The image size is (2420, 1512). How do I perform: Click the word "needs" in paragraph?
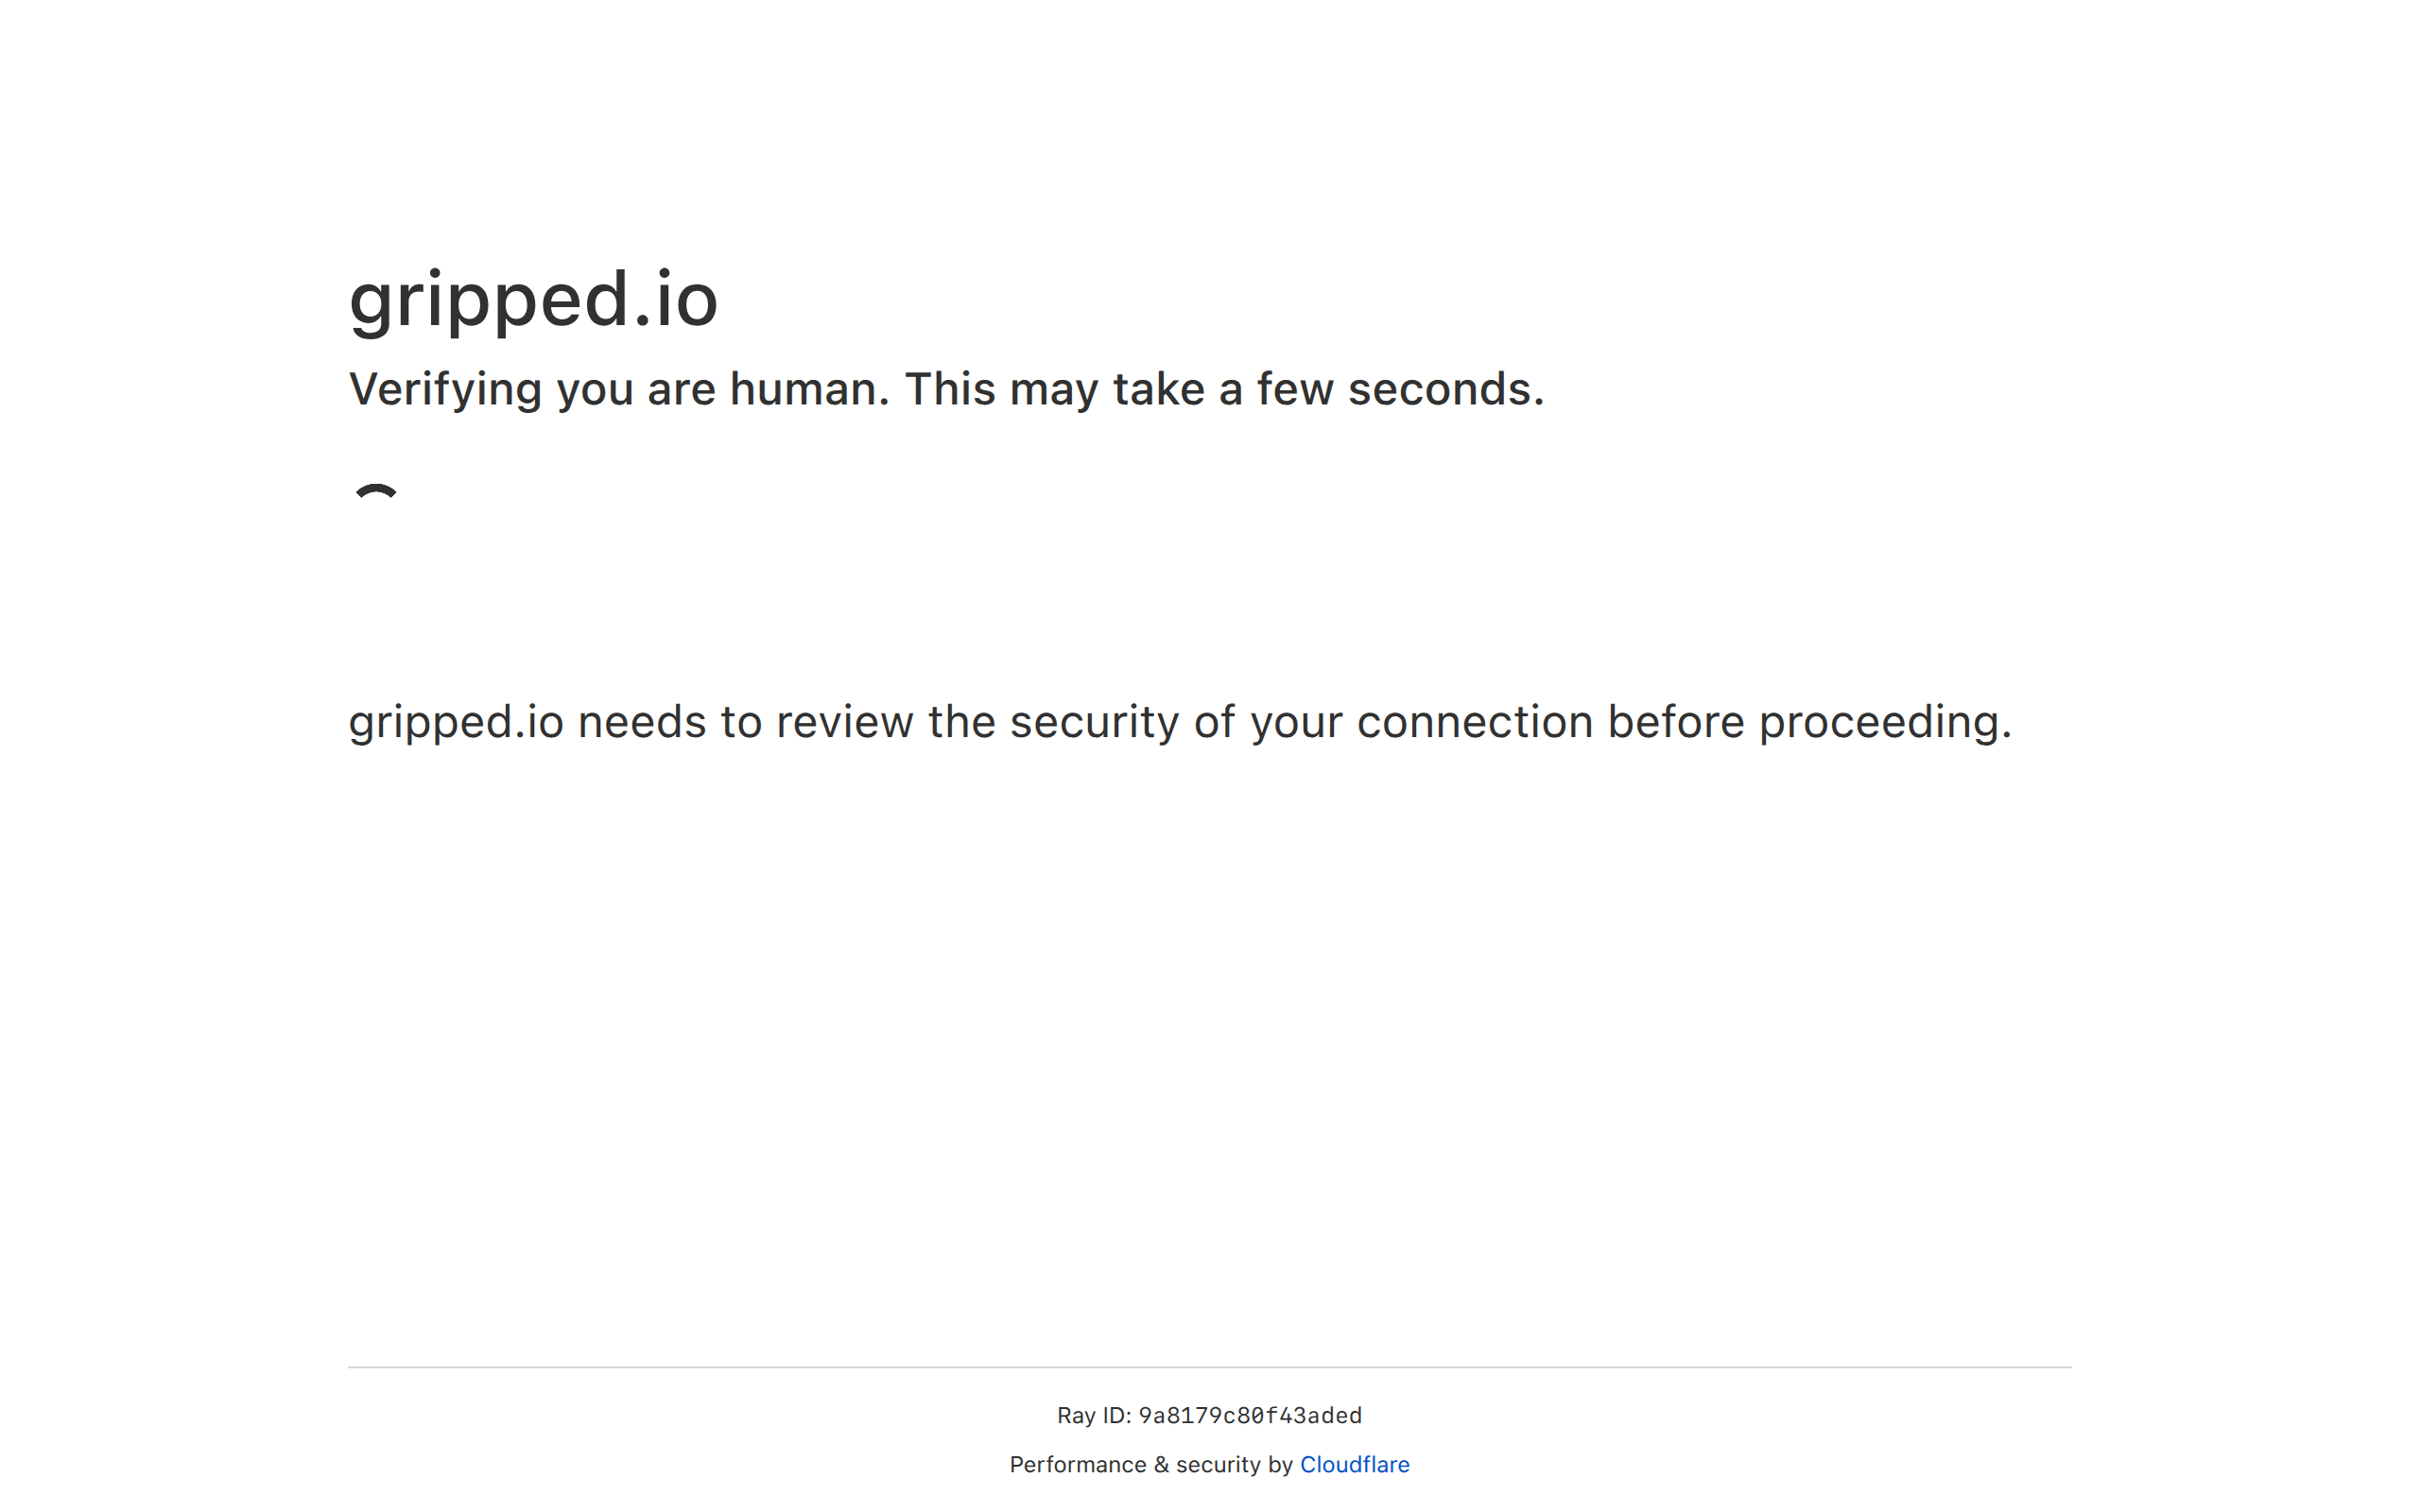641,722
